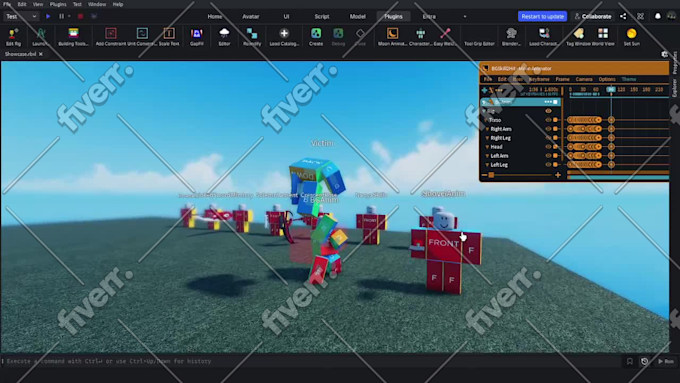Screen dimensions: 680x383
Task: Open the extra tabs dropdown arrow
Action: [x=465, y=16]
